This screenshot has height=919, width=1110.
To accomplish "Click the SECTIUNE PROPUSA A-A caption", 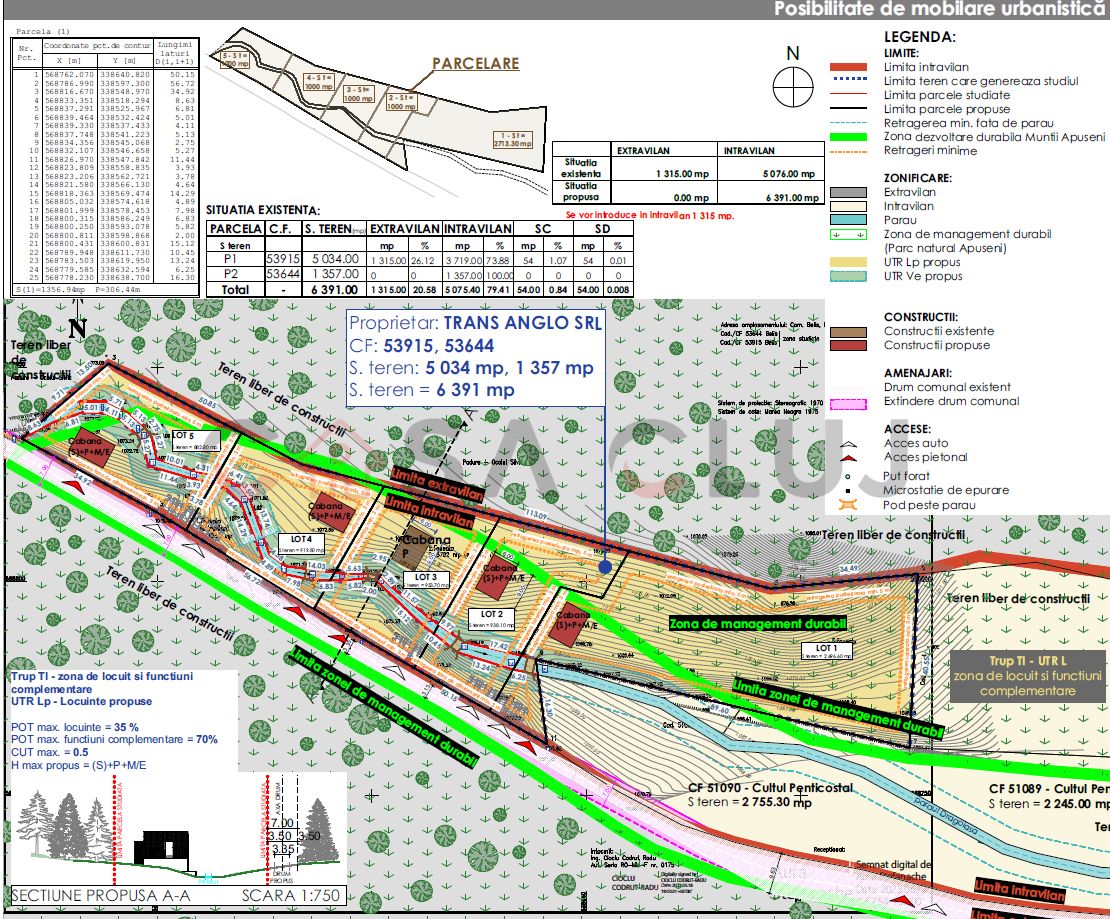I will click(101, 896).
